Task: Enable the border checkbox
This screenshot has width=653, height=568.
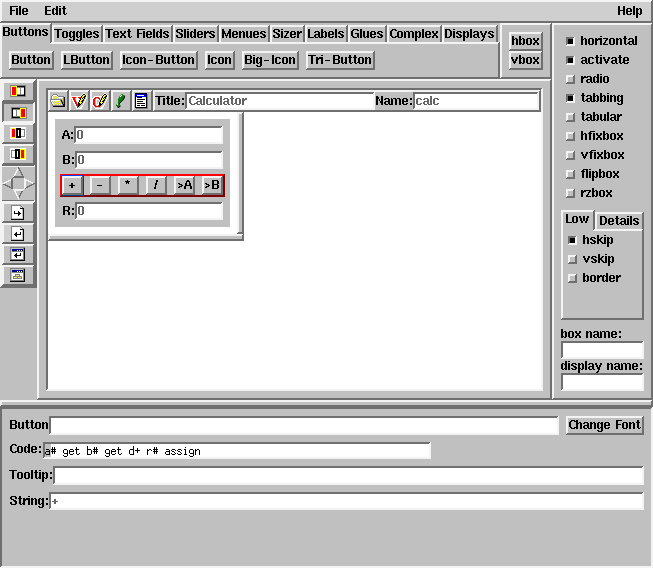Action: coord(572,278)
